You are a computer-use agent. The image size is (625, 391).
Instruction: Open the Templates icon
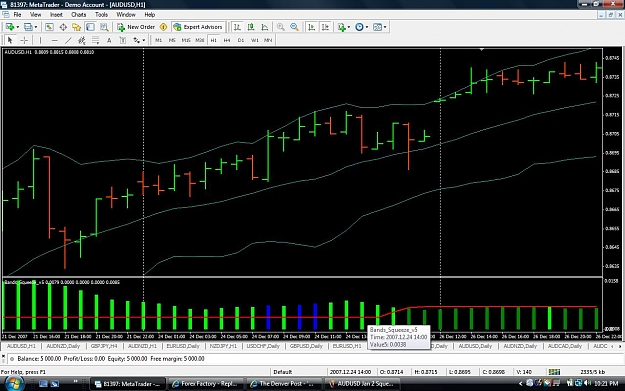[377, 27]
